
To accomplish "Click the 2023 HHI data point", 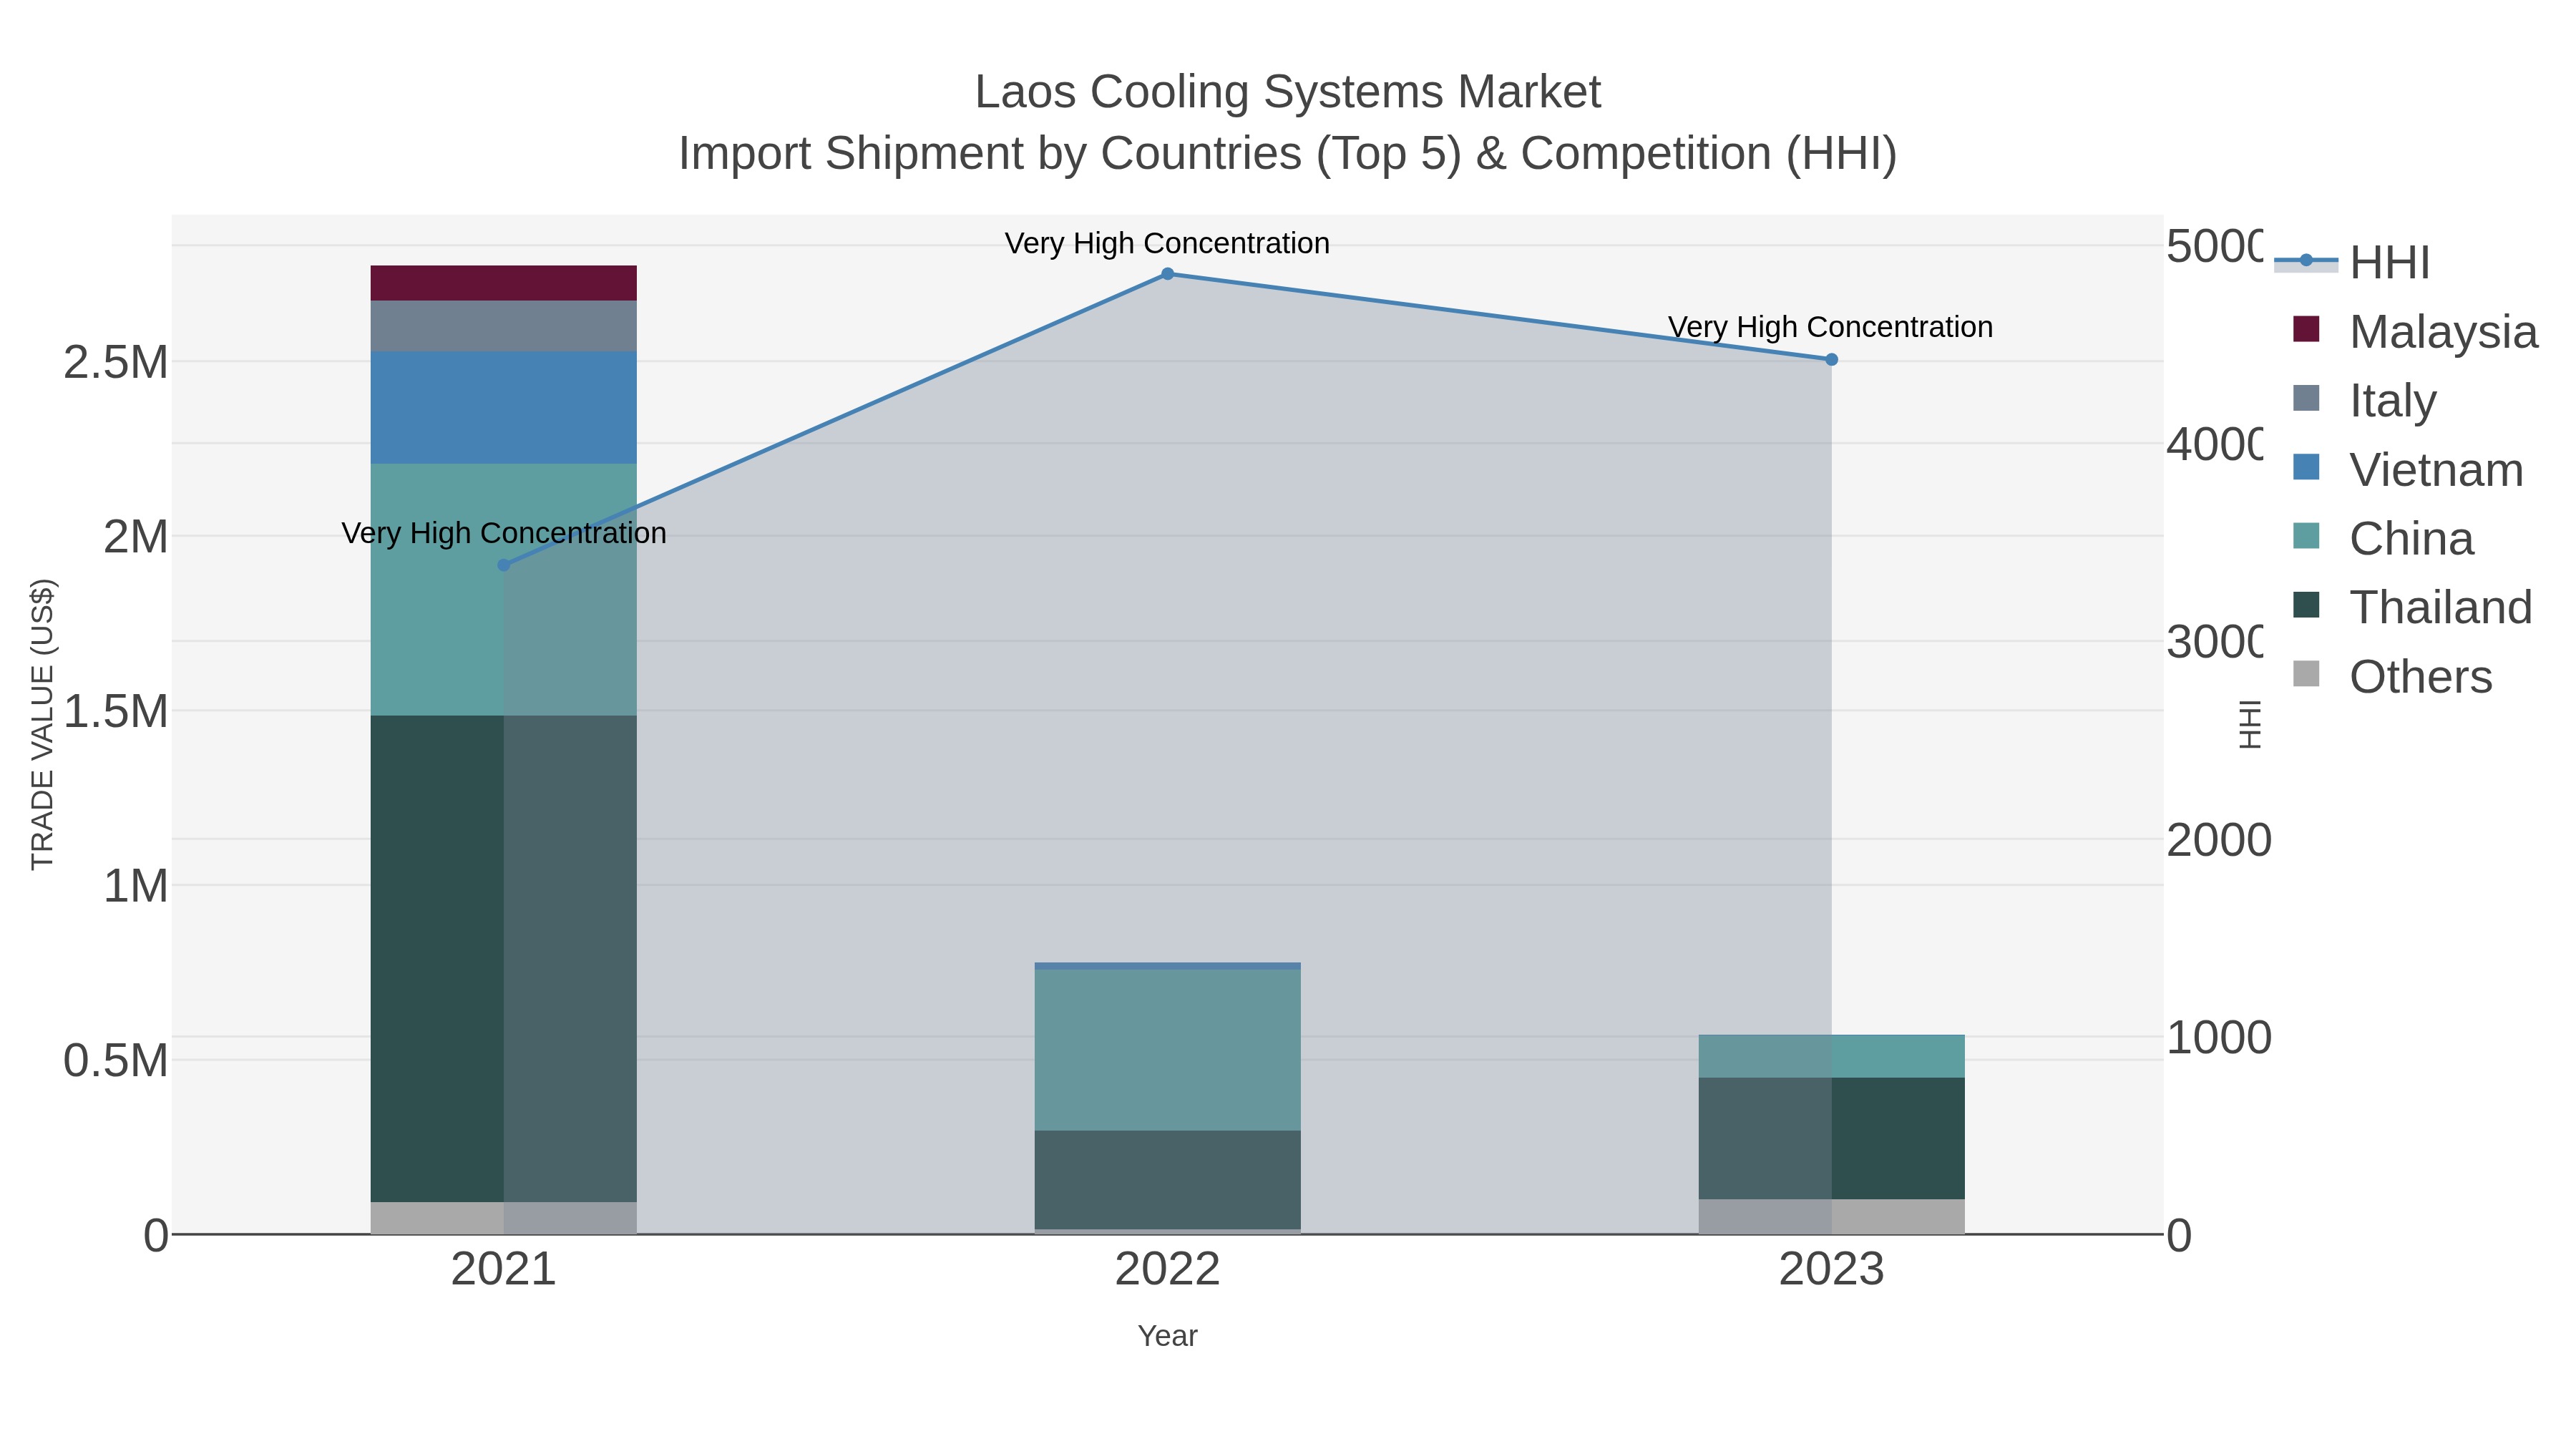I will pyautogui.click(x=1831, y=360).
